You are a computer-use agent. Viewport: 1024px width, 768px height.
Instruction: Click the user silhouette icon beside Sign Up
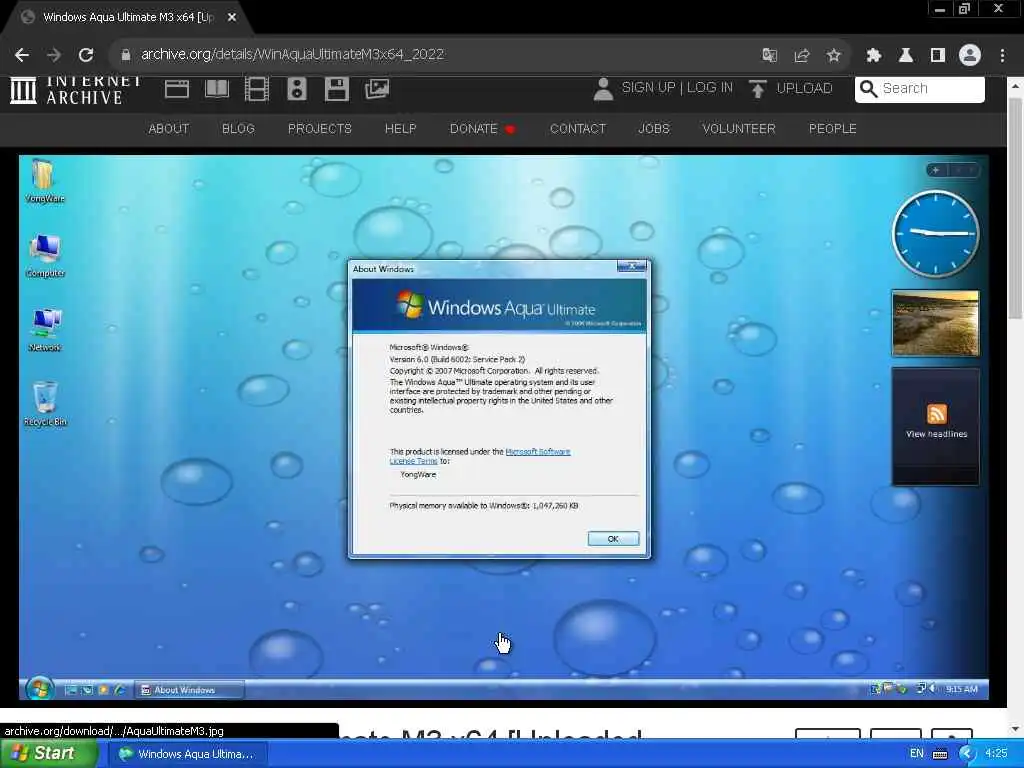603,89
